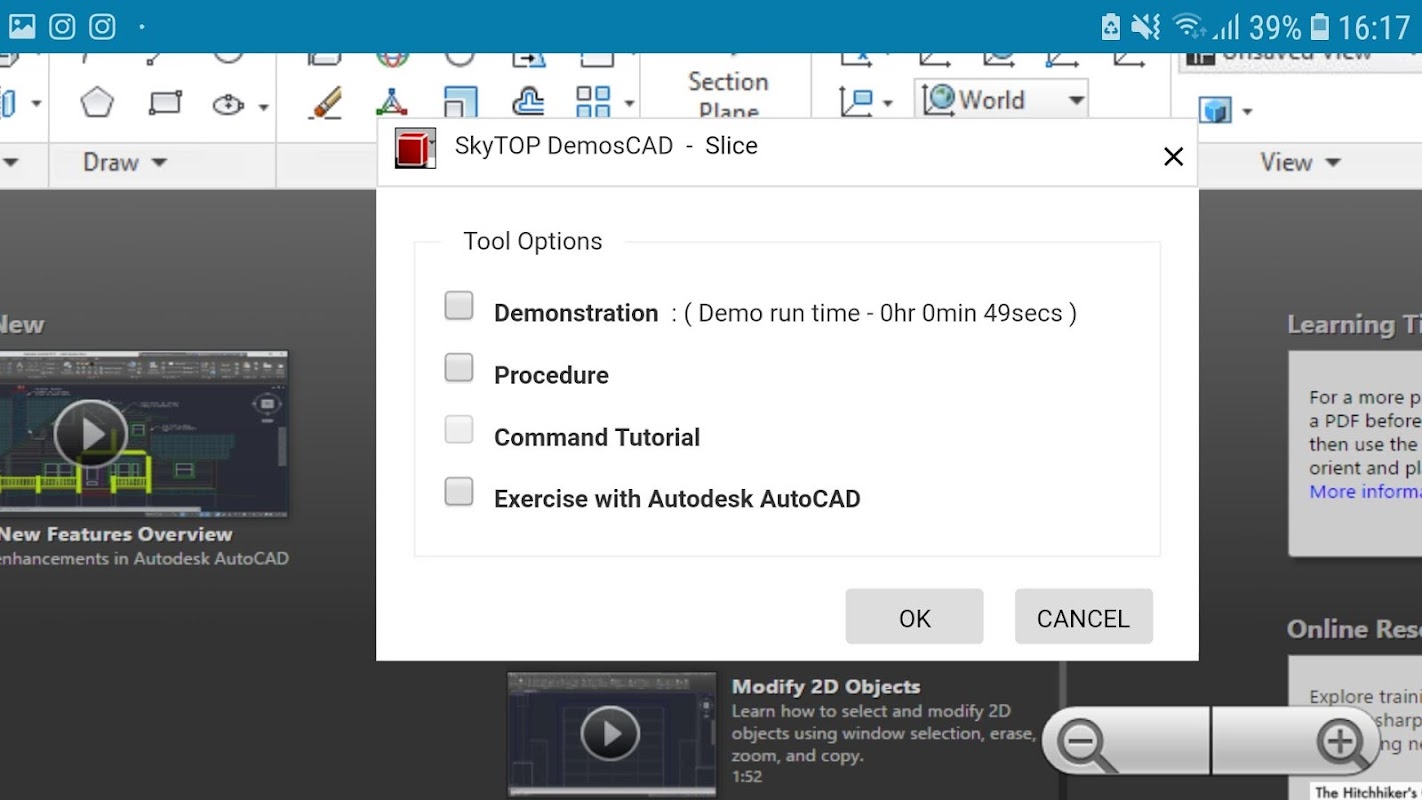The height and width of the screenshot is (800, 1422).
Task: Select the Ellipse draw tool
Action: (x=229, y=104)
